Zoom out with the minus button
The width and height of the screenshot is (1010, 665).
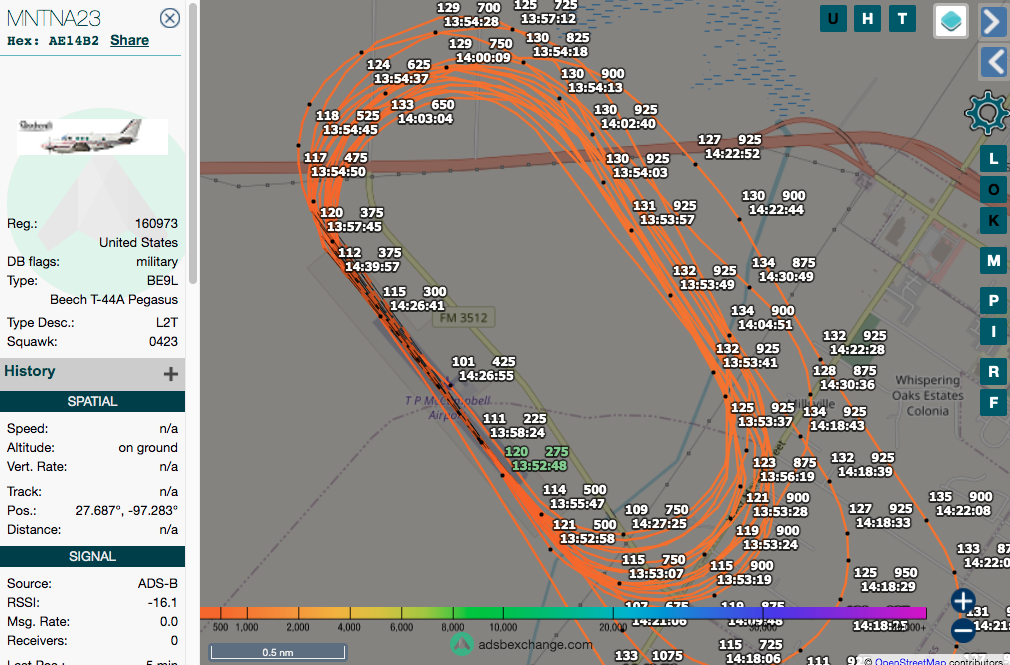pyautogui.click(x=964, y=630)
